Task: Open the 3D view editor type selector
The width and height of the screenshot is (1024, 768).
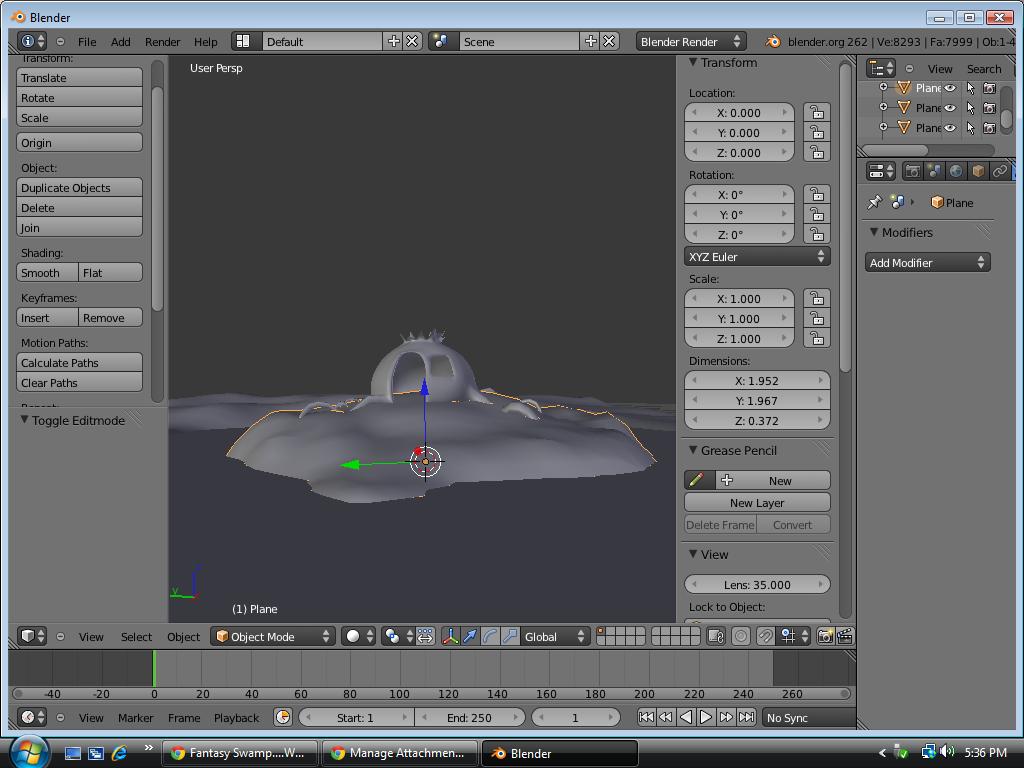Action: (31, 636)
